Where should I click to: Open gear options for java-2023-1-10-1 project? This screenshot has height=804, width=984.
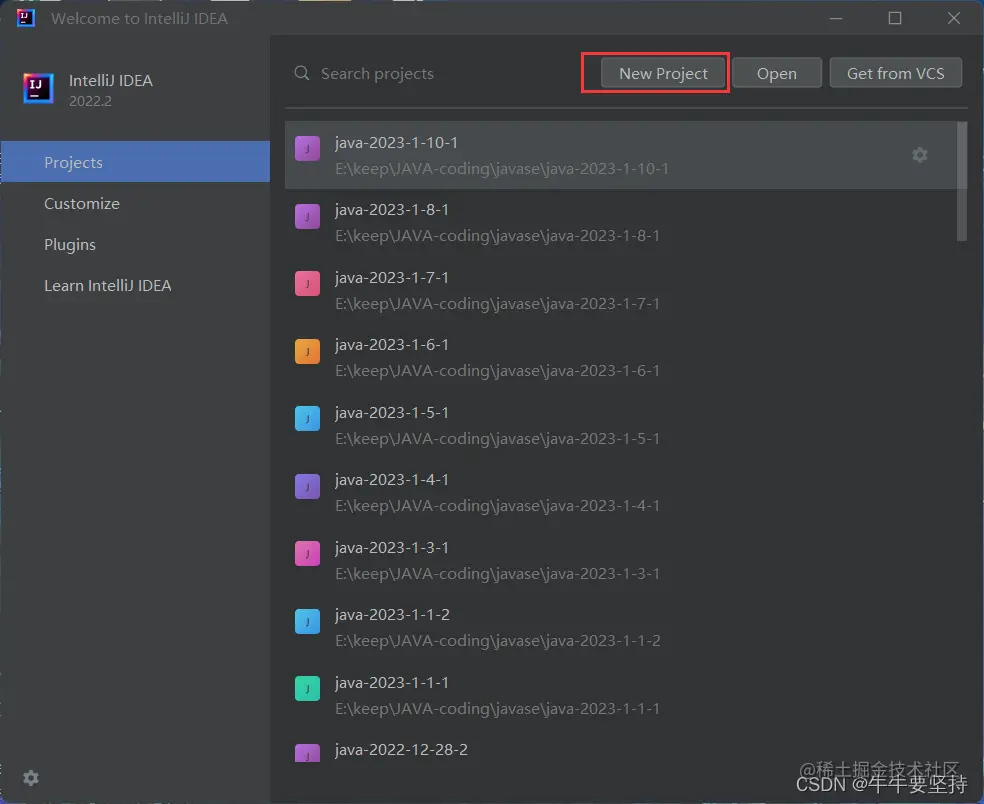(919, 155)
